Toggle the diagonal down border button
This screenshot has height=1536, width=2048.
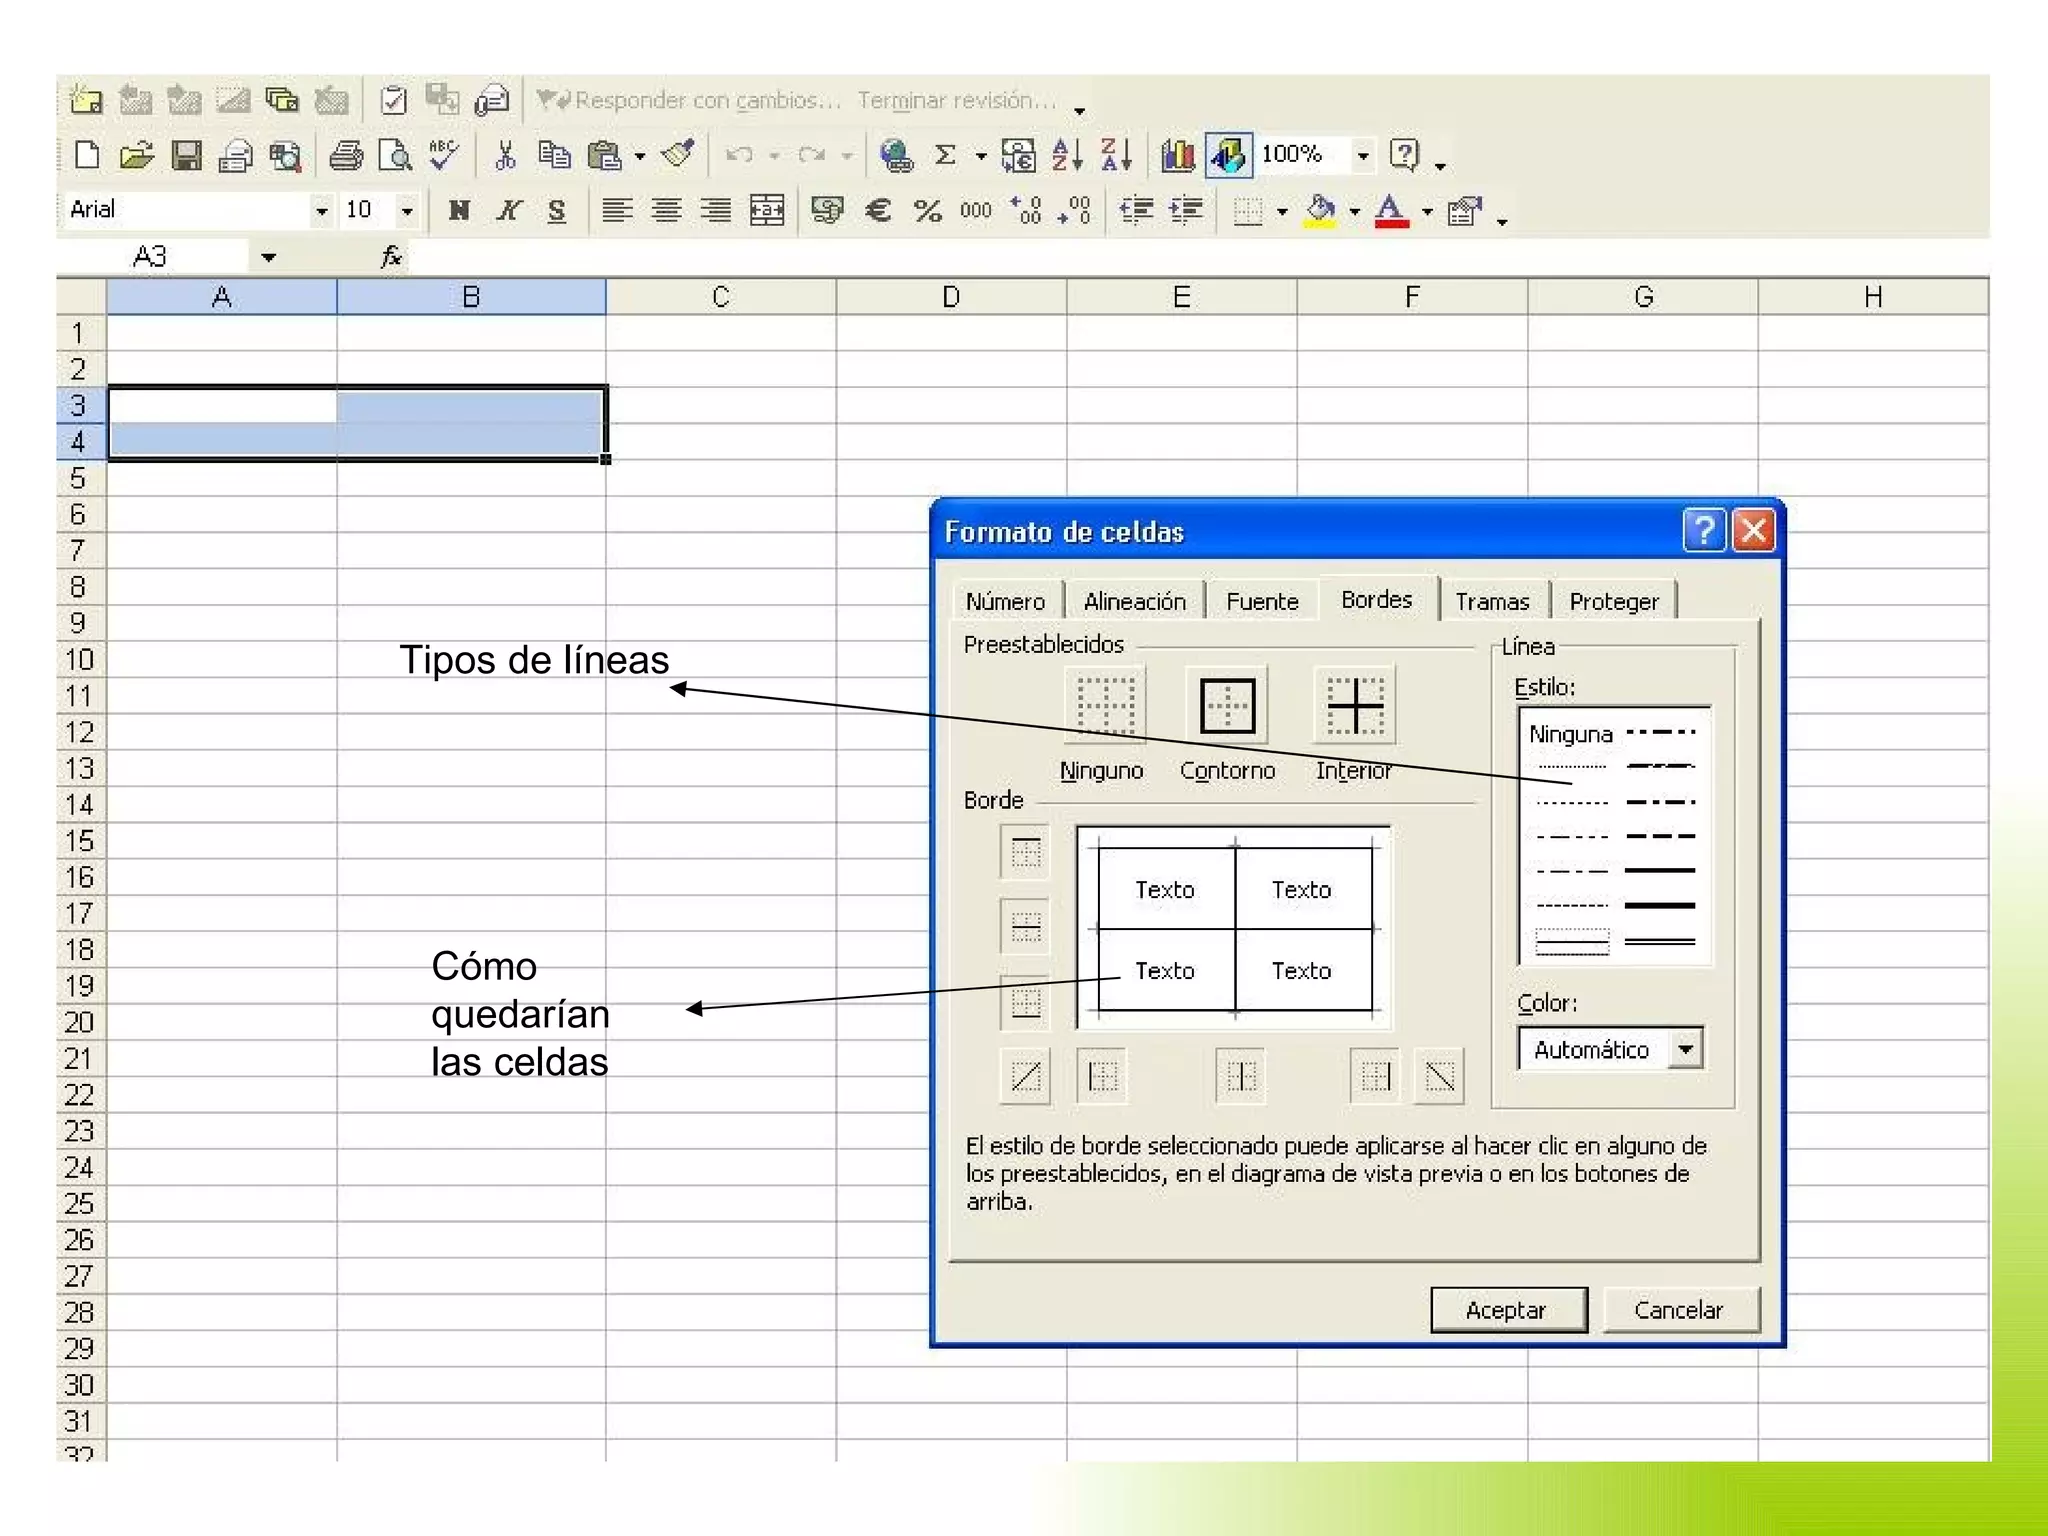pyautogui.click(x=1439, y=1077)
